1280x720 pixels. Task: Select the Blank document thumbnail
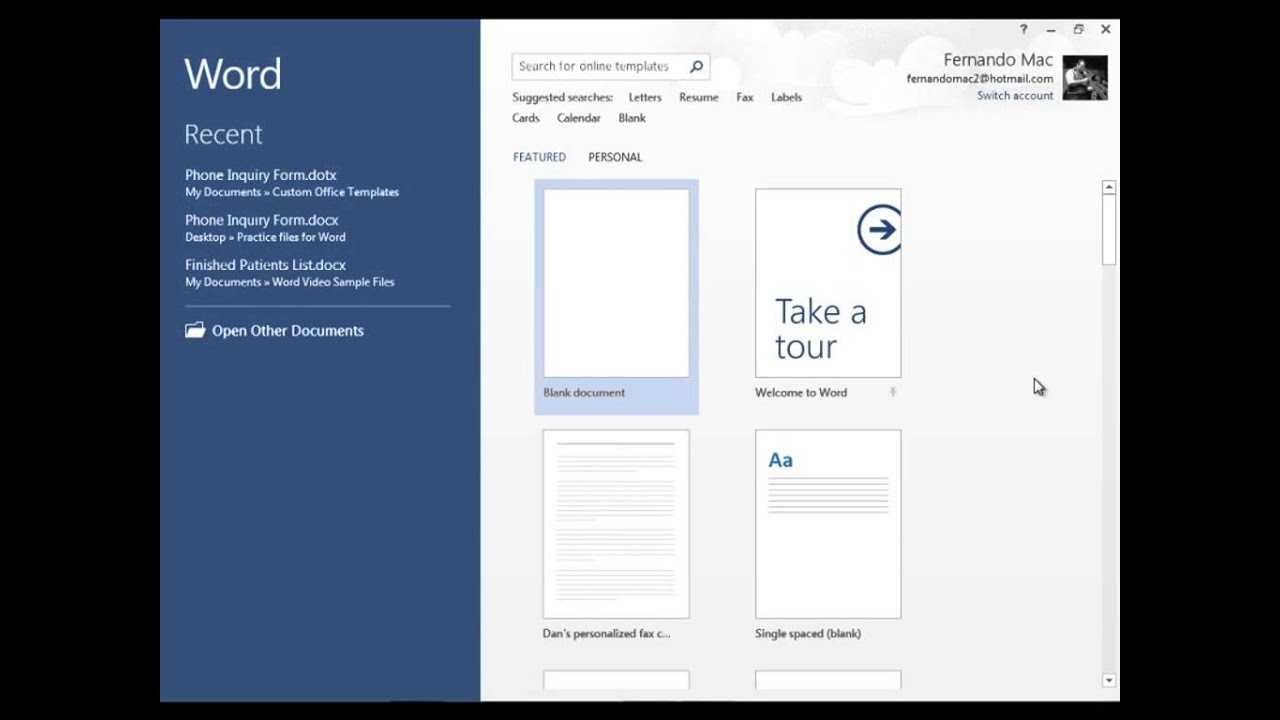click(x=616, y=283)
